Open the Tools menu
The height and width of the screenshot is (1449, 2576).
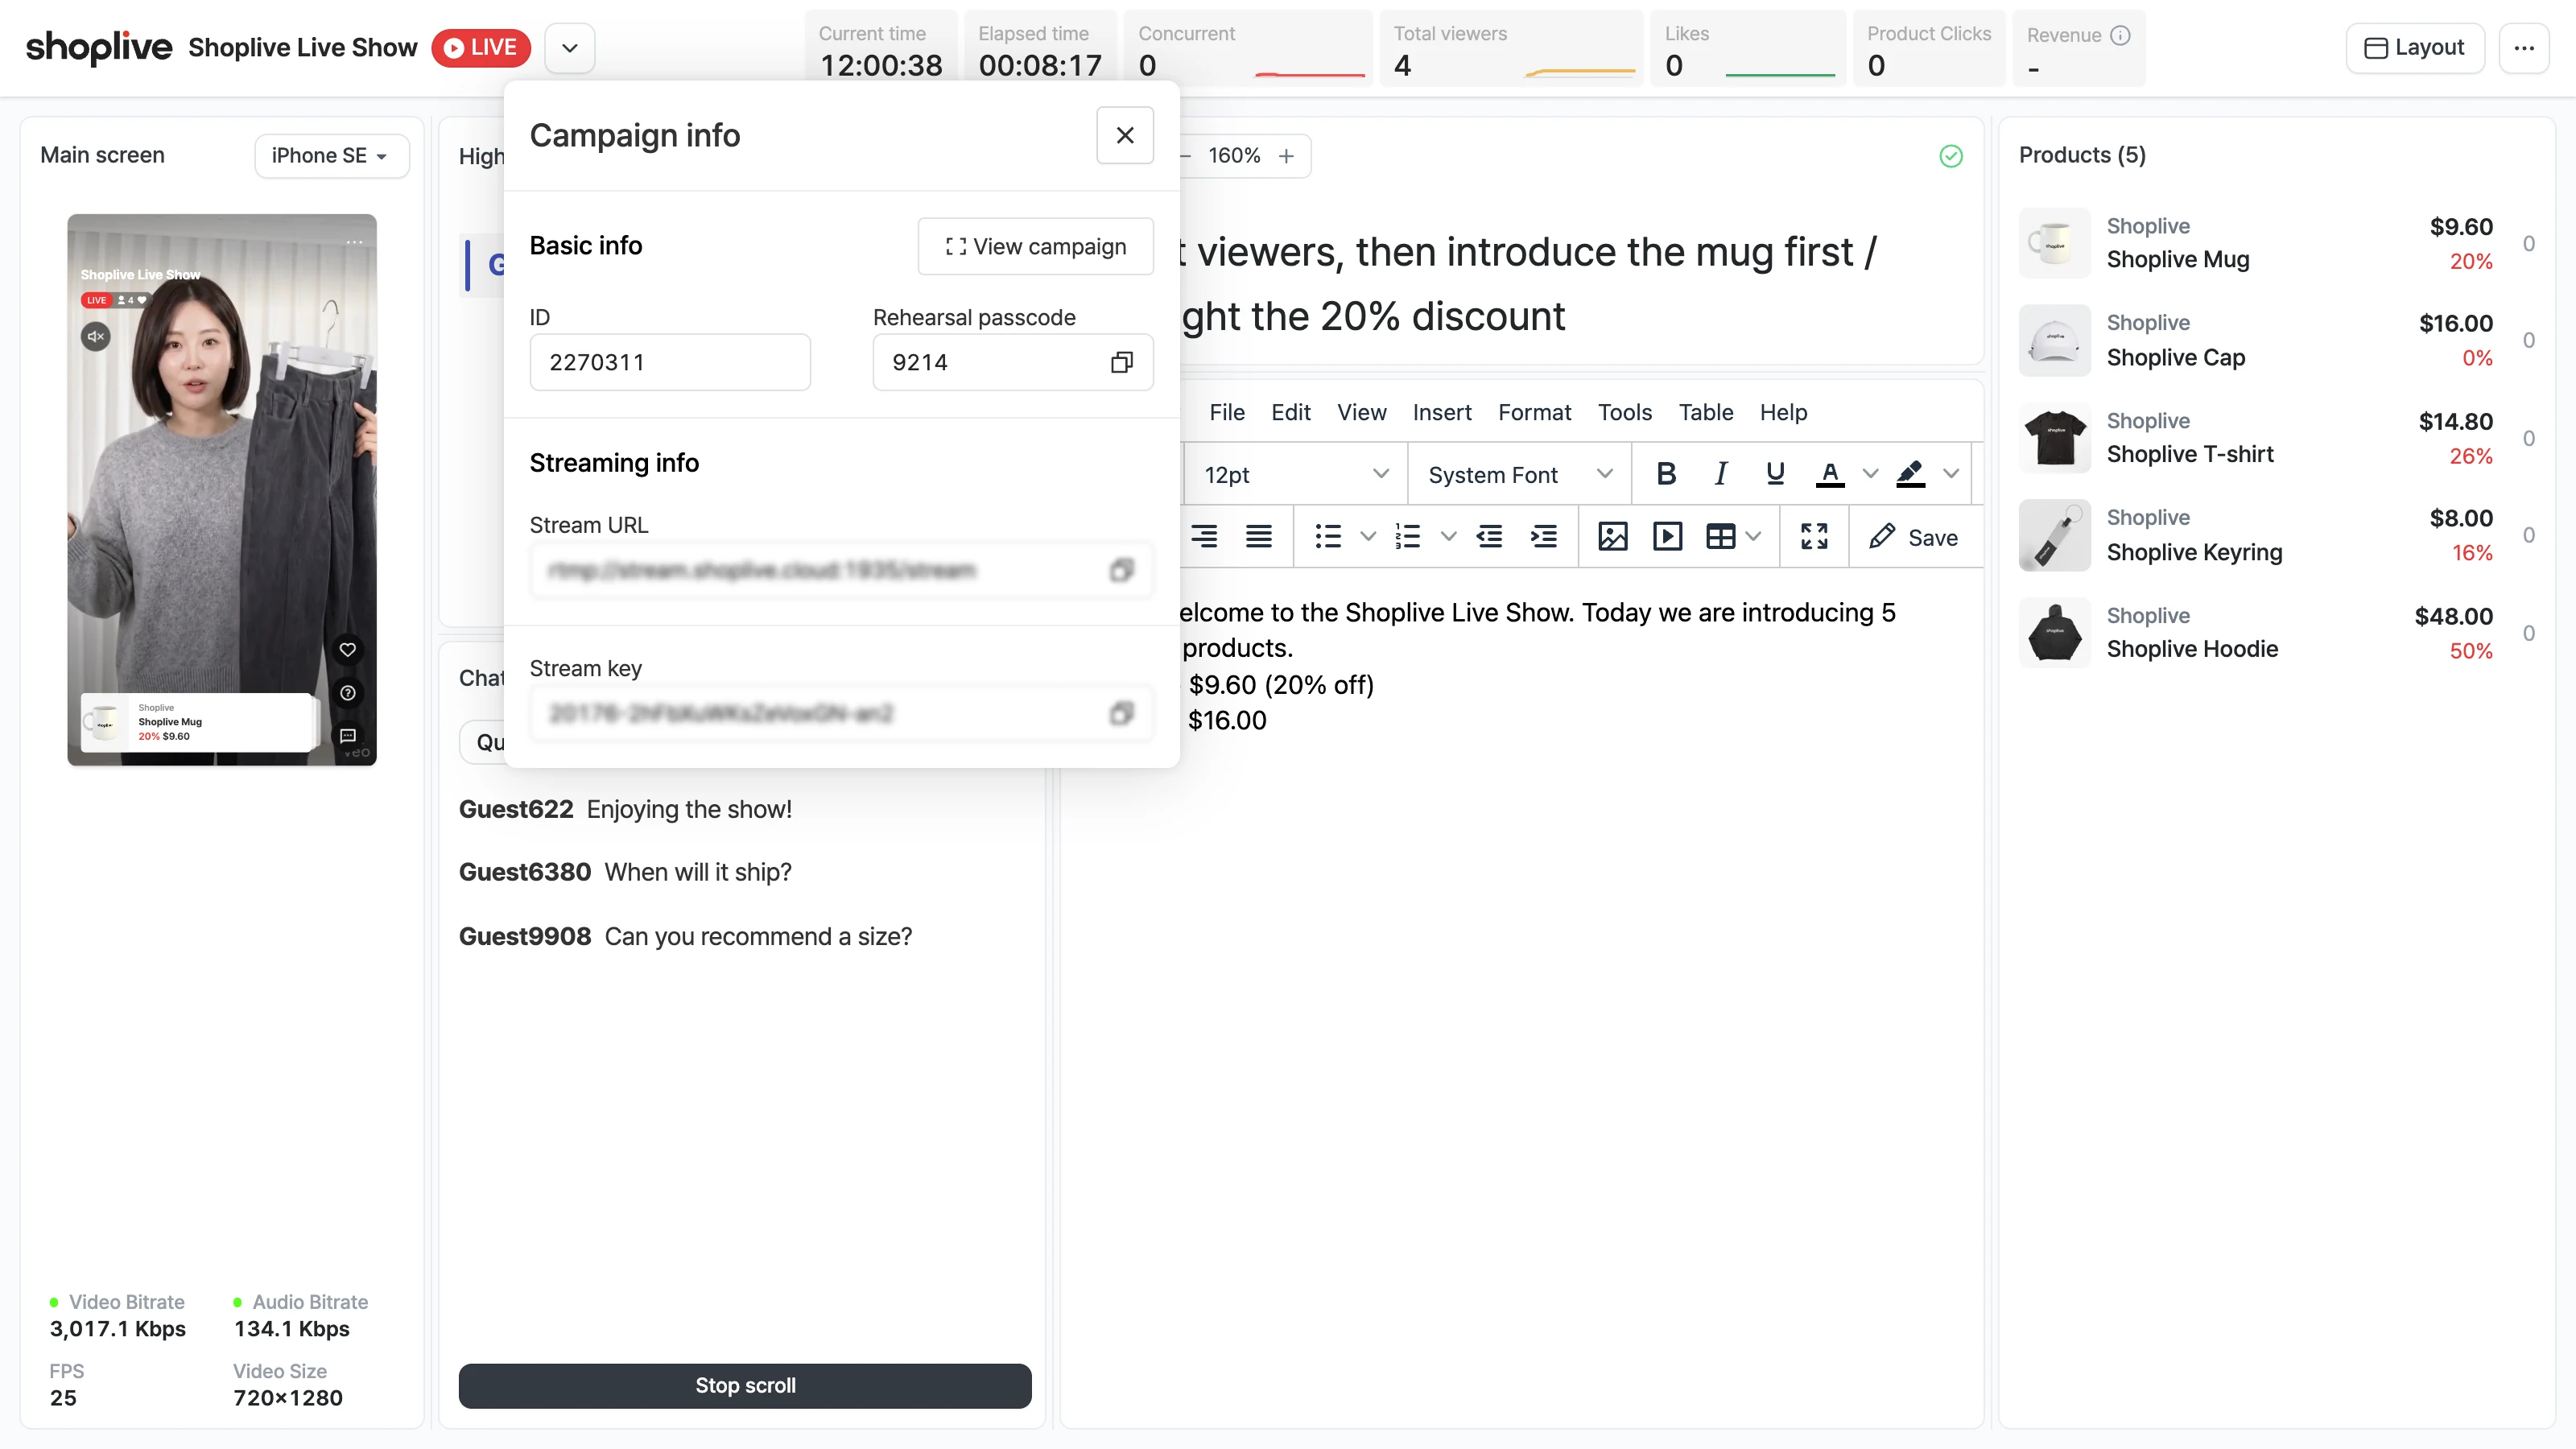[1624, 412]
